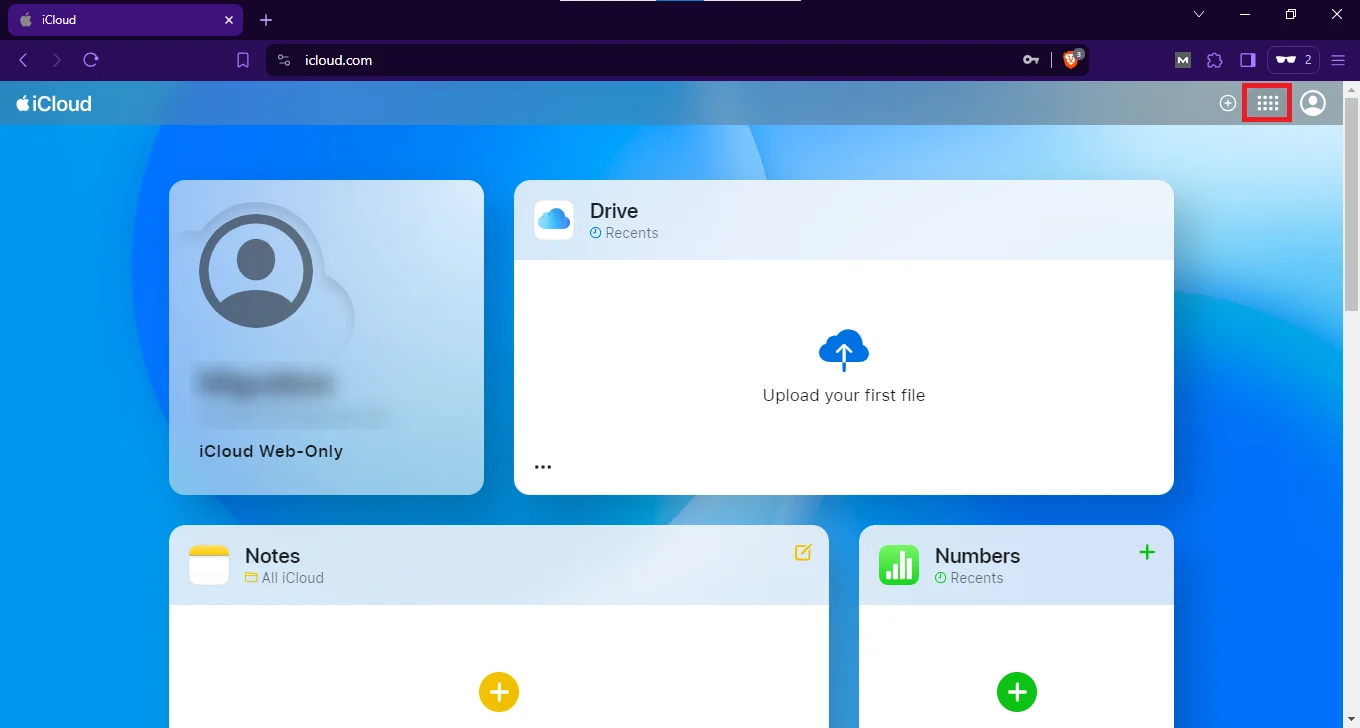Click the green circular plus in Numbers tile
The height and width of the screenshot is (728, 1360).
pos(1017,691)
